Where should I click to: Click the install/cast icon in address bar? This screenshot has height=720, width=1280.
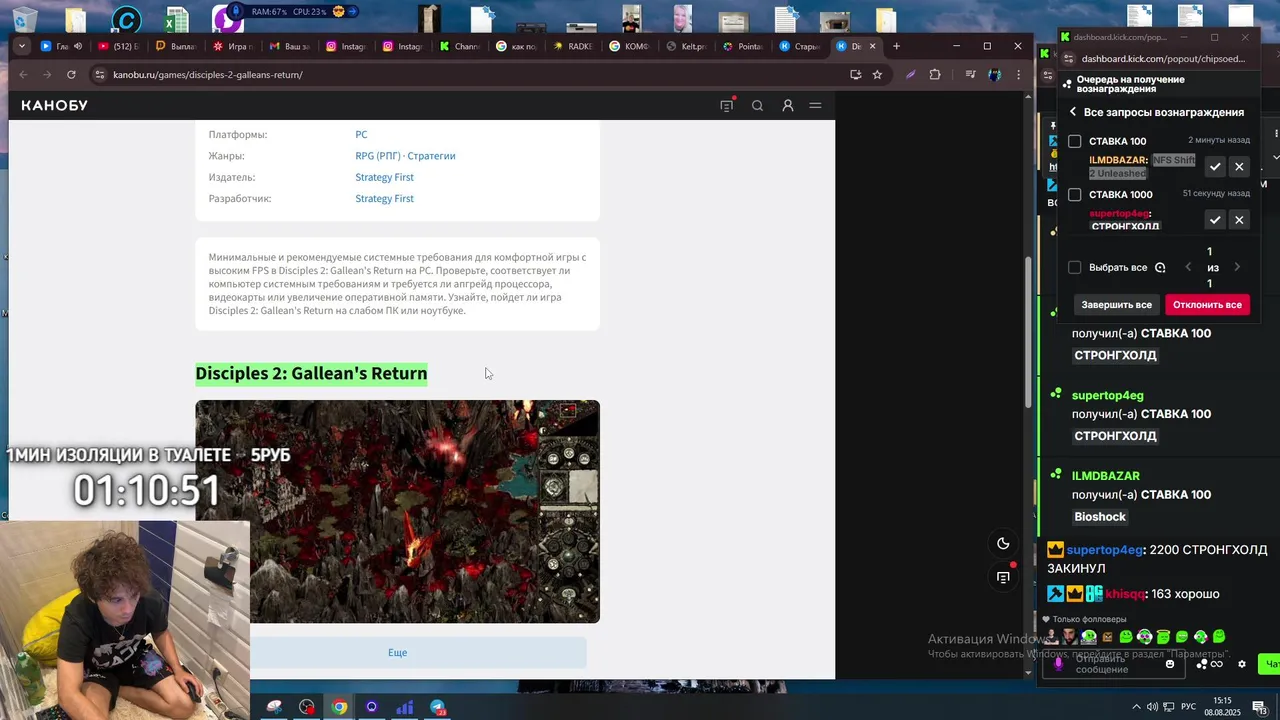tap(855, 74)
